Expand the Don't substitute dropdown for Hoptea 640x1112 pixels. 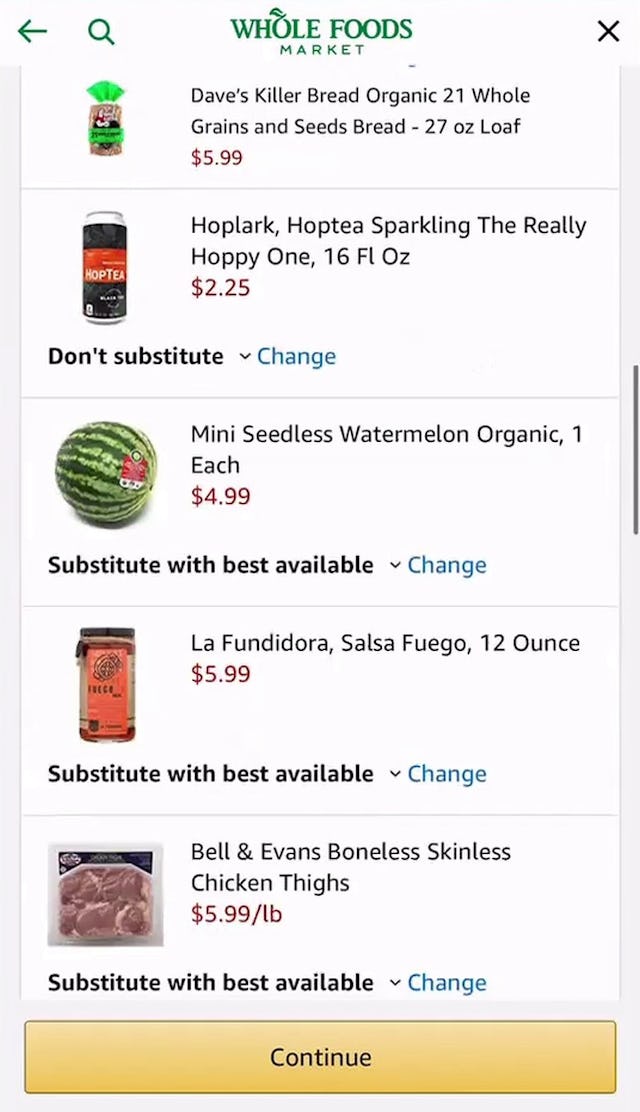pyautogui.click(x=146, y=356)
